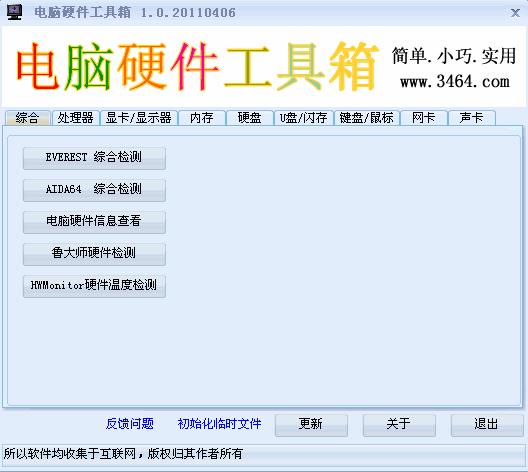The image size is (528, 472).
Task: Switch to the 综合 tab
Action: coord(28,118)
